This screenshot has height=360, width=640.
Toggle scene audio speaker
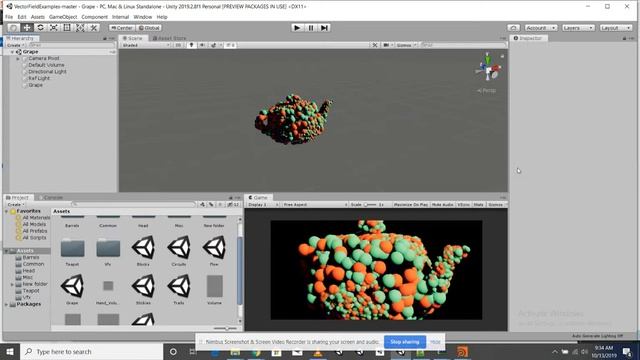click(x=202, y=45)
